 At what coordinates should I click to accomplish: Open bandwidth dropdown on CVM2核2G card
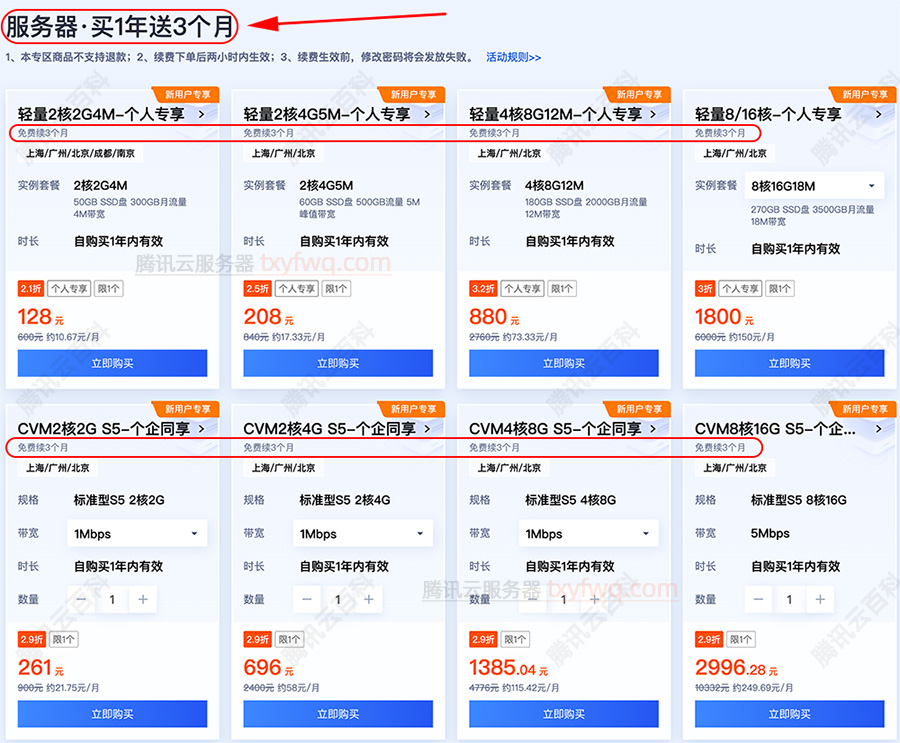click(x=137, y=534)
